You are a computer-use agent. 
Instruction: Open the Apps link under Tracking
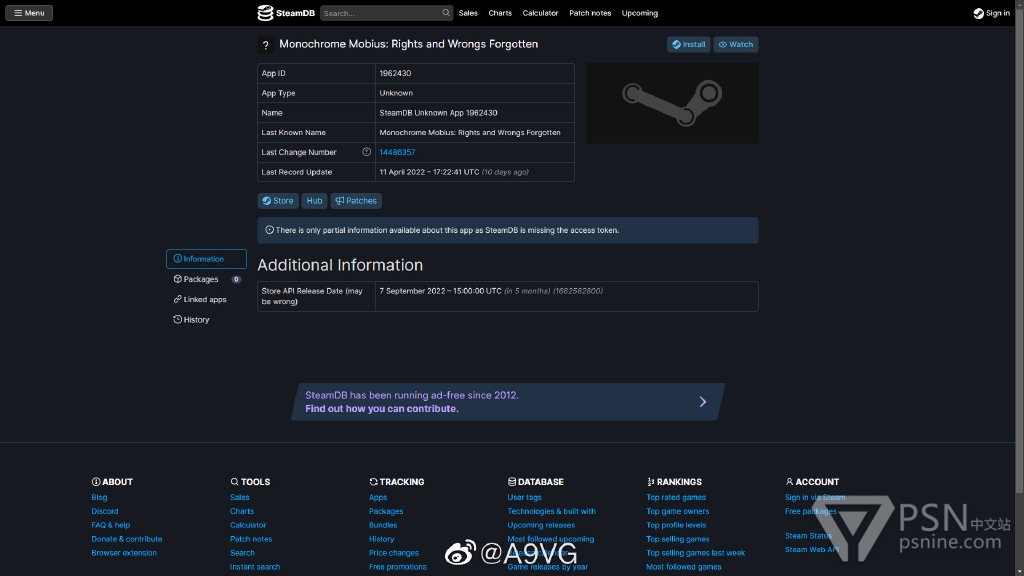[x=378, y=497]
